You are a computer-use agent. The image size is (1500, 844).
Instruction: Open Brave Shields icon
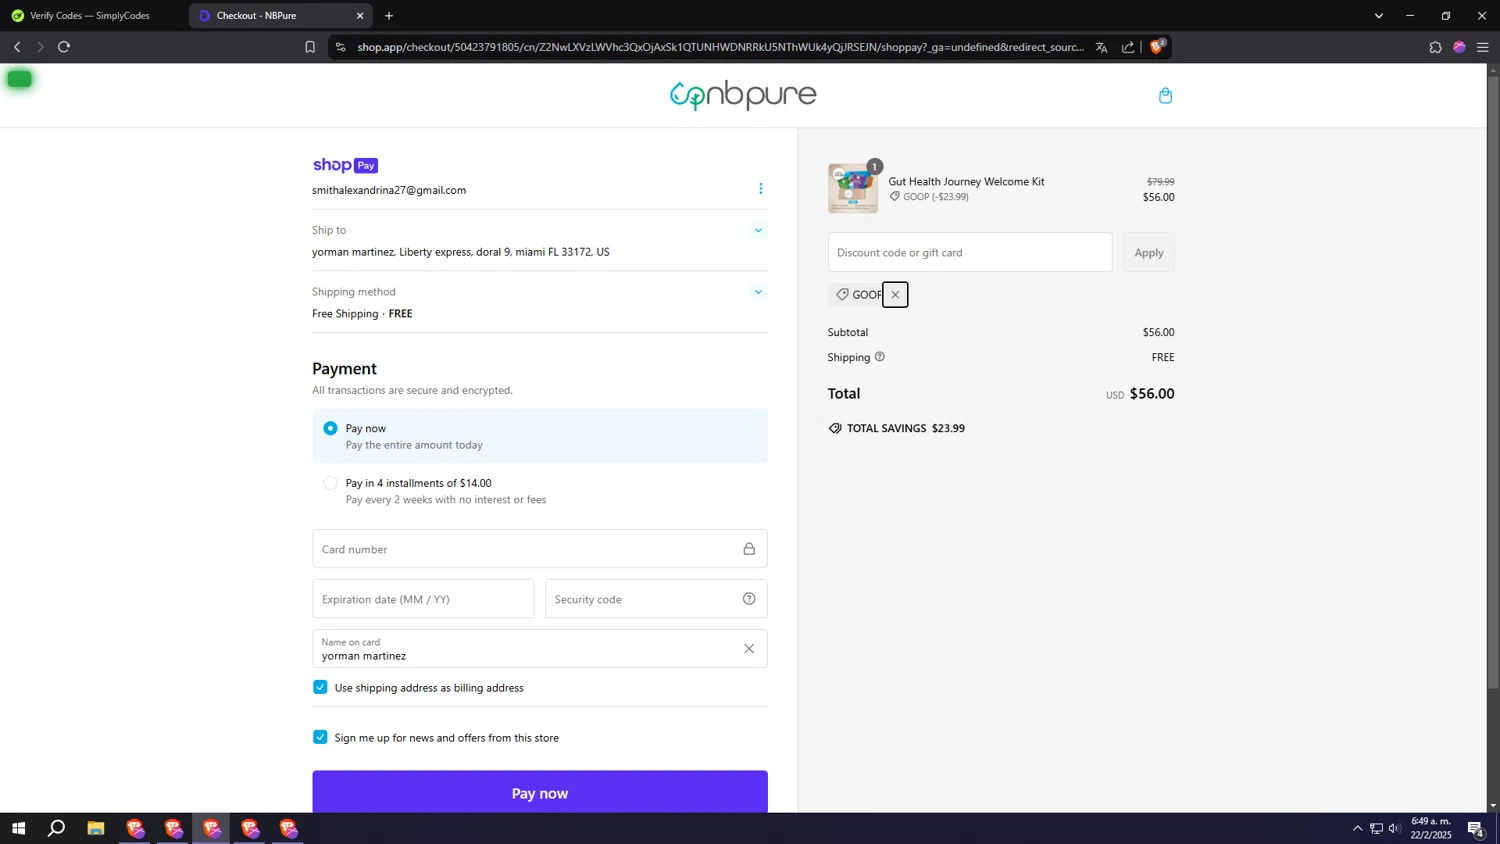[1158, 47]
